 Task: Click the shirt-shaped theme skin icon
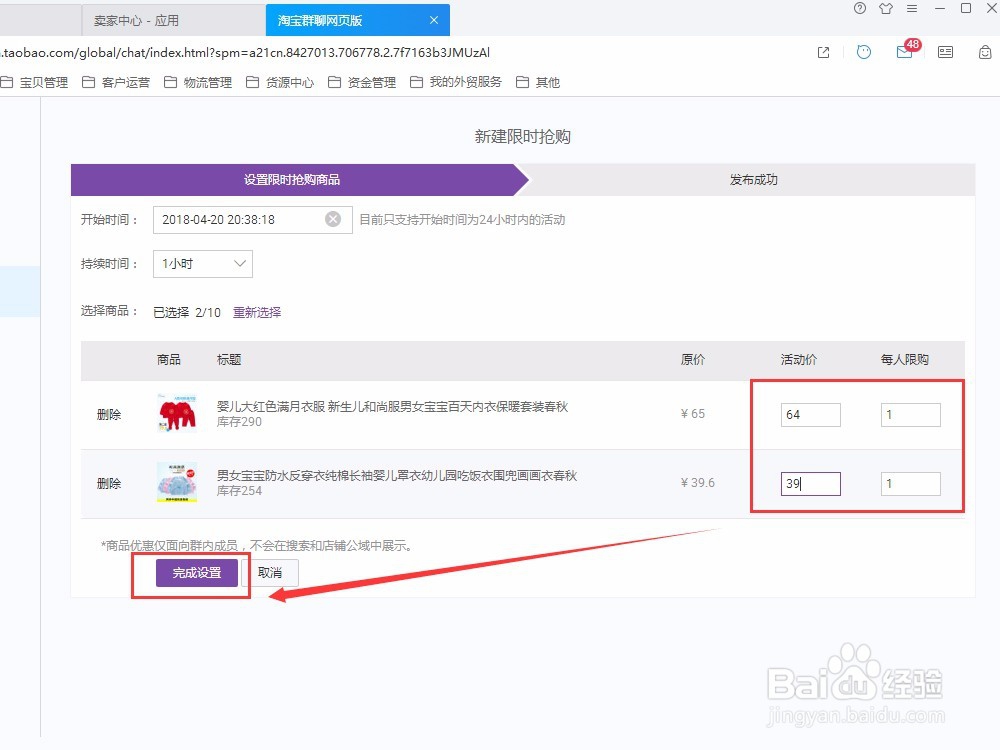point(886,9)
